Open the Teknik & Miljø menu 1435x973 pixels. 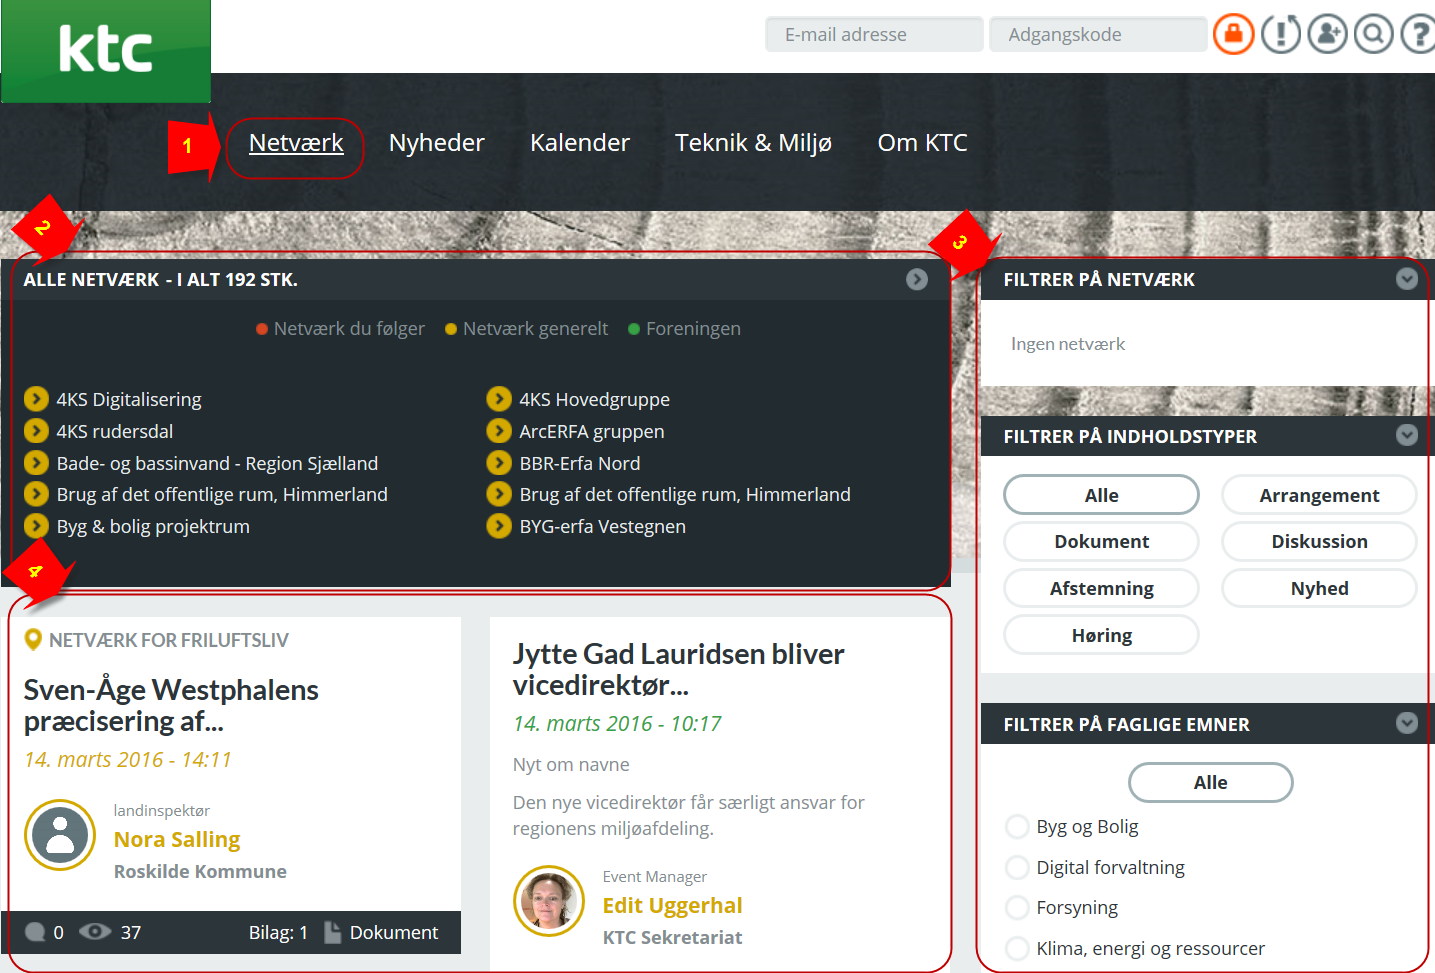[753, 143]
